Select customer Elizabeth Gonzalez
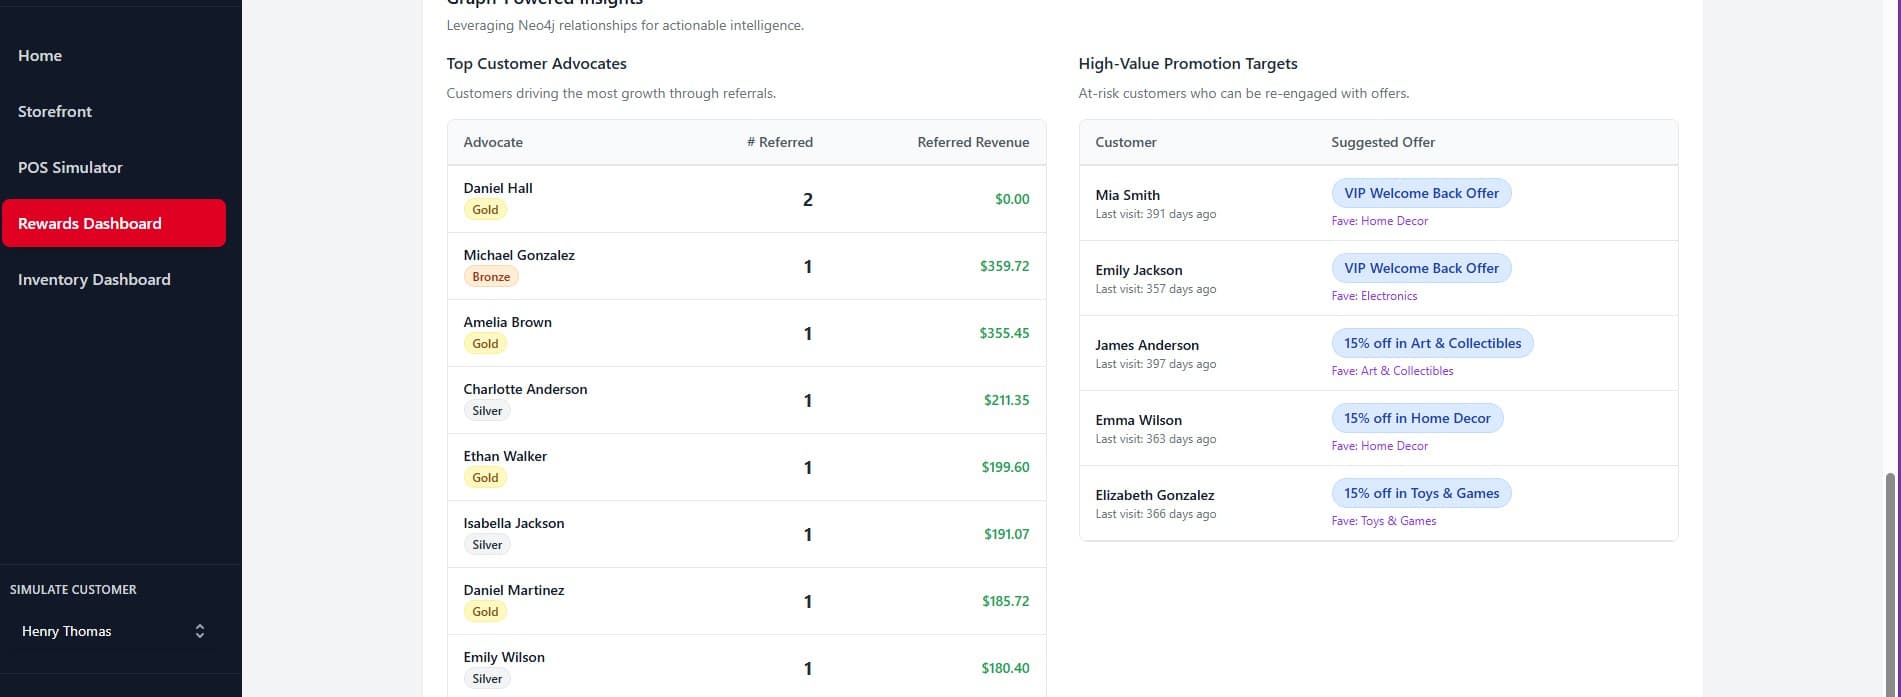 [1154, 495]
